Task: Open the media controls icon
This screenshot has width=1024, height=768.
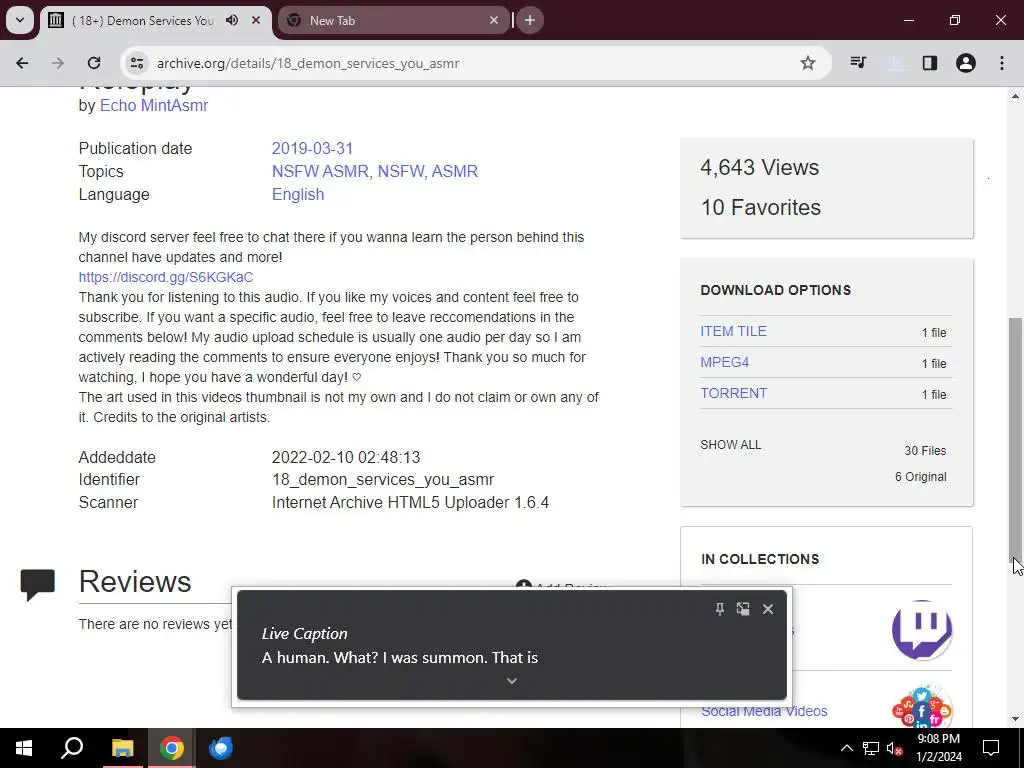Action: click(858, 63)
